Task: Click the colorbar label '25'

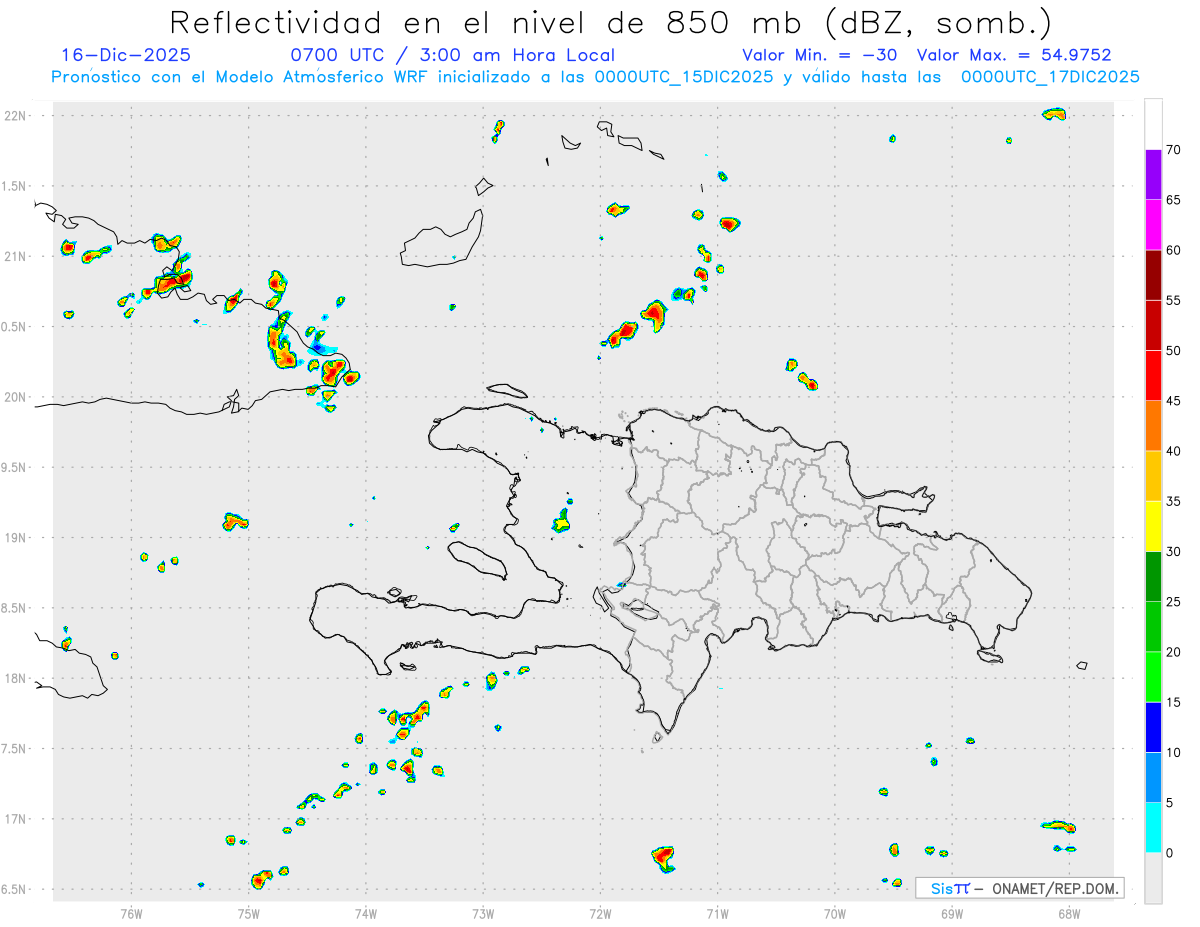Action: click(1174, 601)
